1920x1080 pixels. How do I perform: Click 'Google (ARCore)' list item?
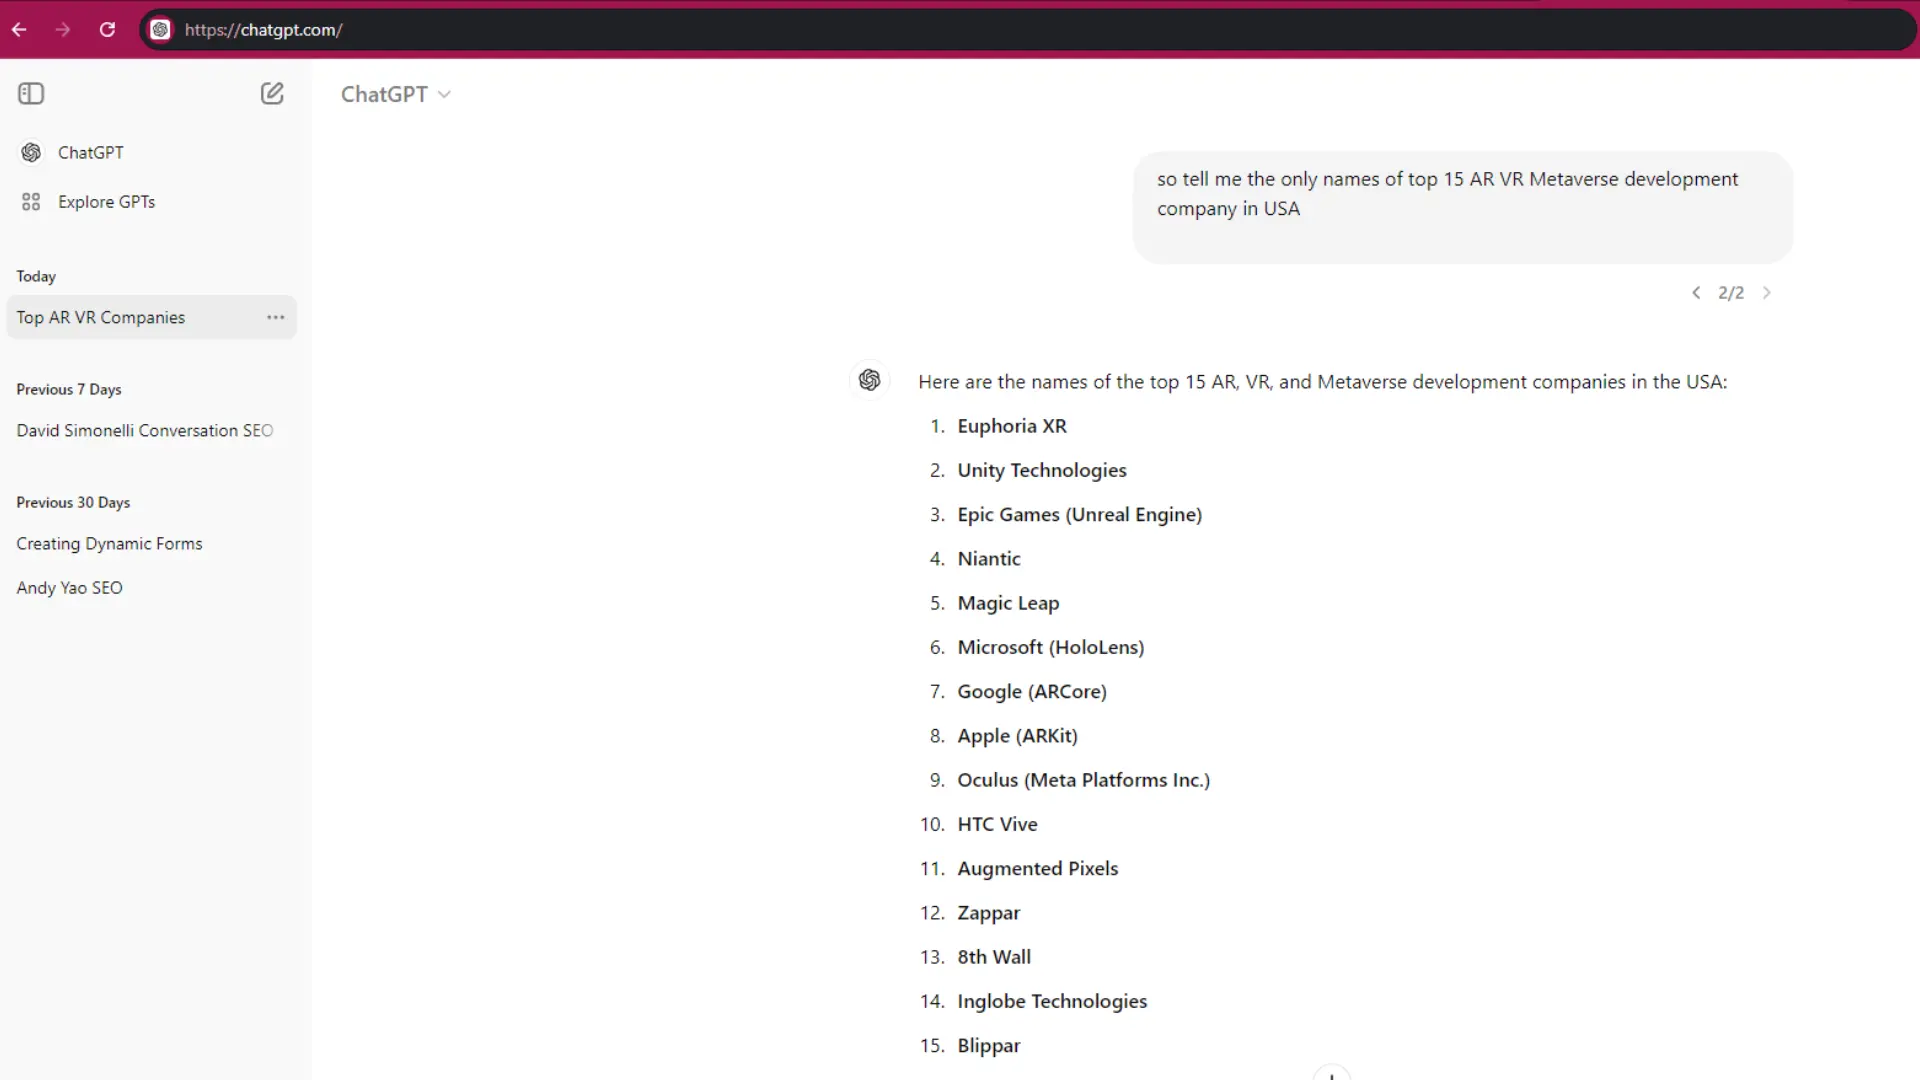click(x=1032, y=692)
